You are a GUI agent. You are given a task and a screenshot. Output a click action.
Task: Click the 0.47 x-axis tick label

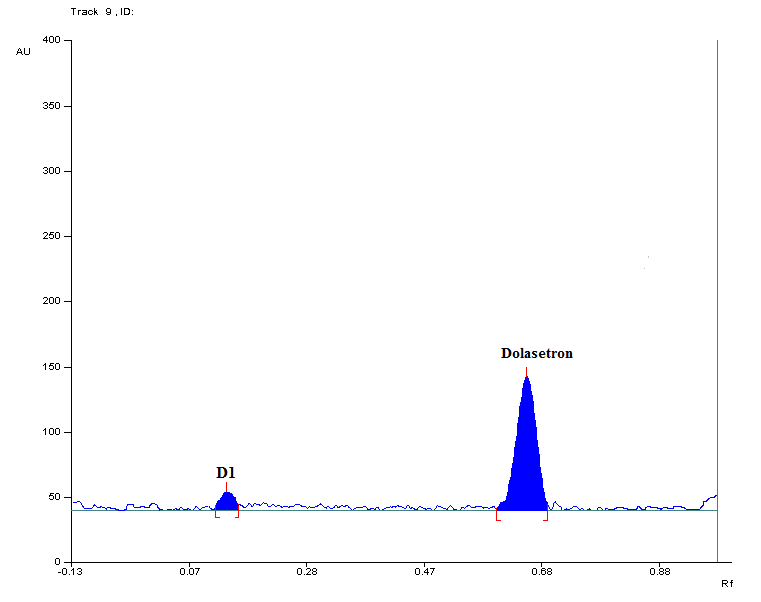click(x=424, y=573)
